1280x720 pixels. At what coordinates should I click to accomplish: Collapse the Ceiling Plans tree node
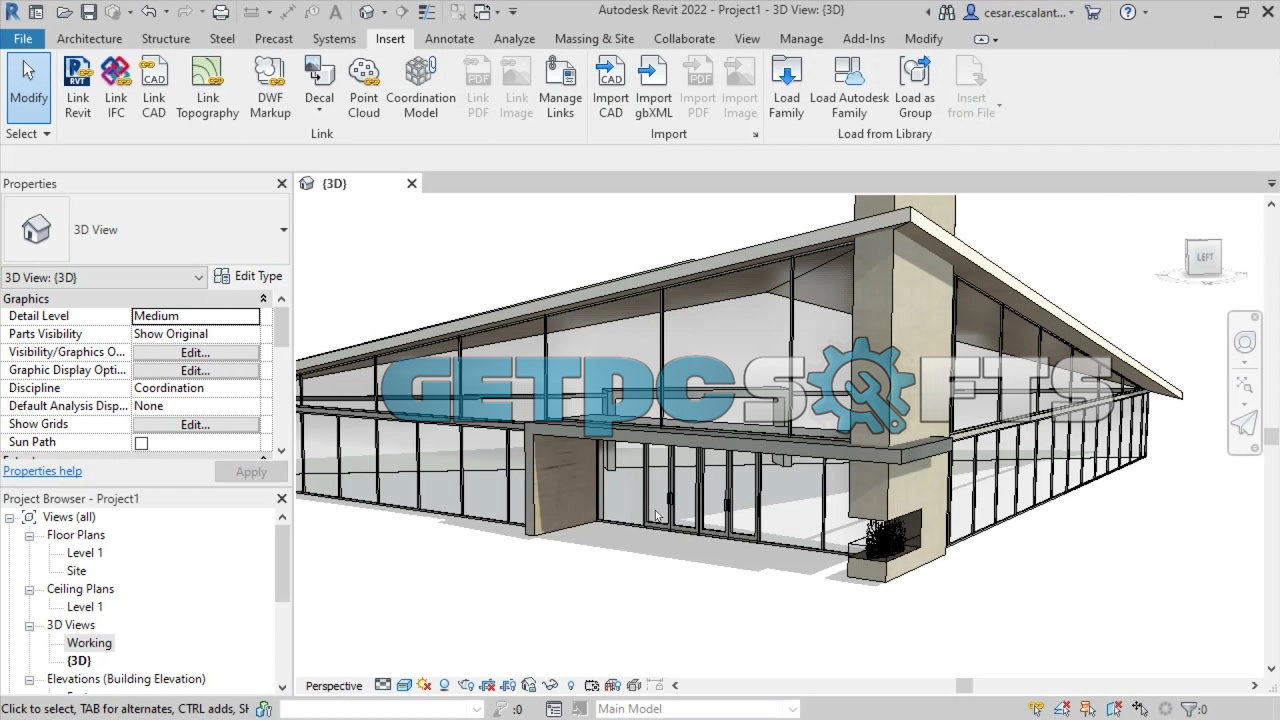click(29, 589)
